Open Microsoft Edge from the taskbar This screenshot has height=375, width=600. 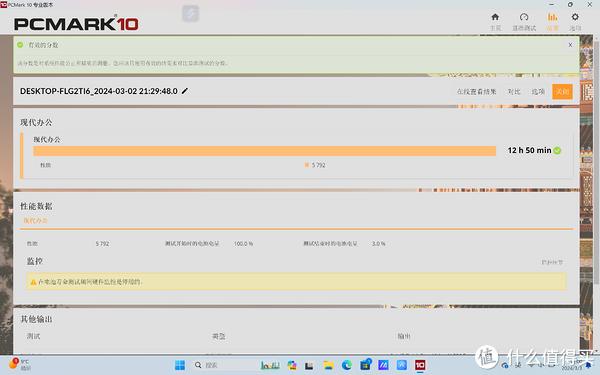point(347,365)
